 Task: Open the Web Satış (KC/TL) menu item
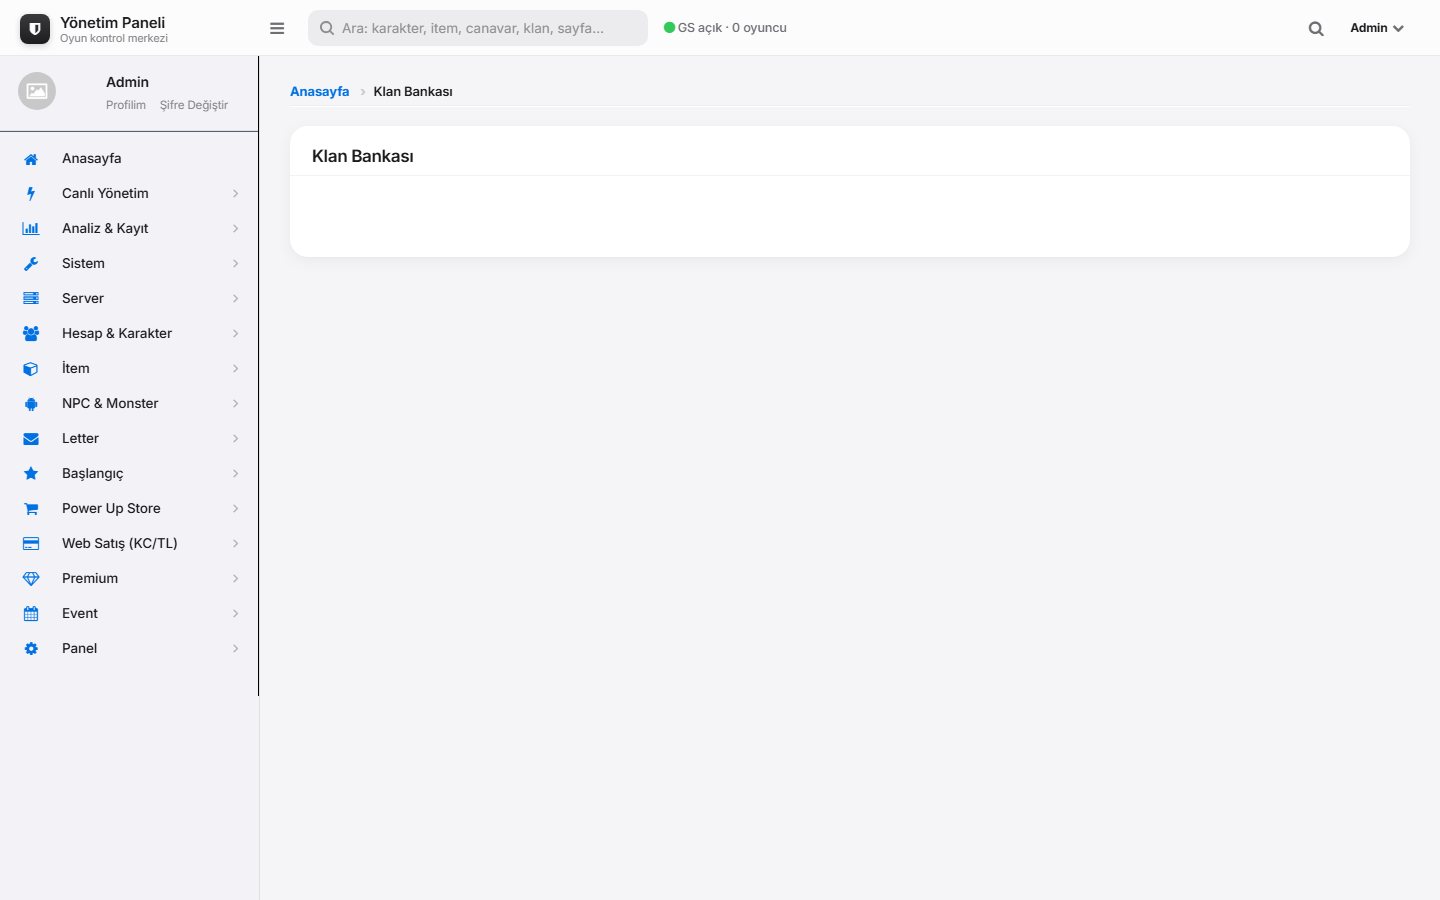click(129, 543)
